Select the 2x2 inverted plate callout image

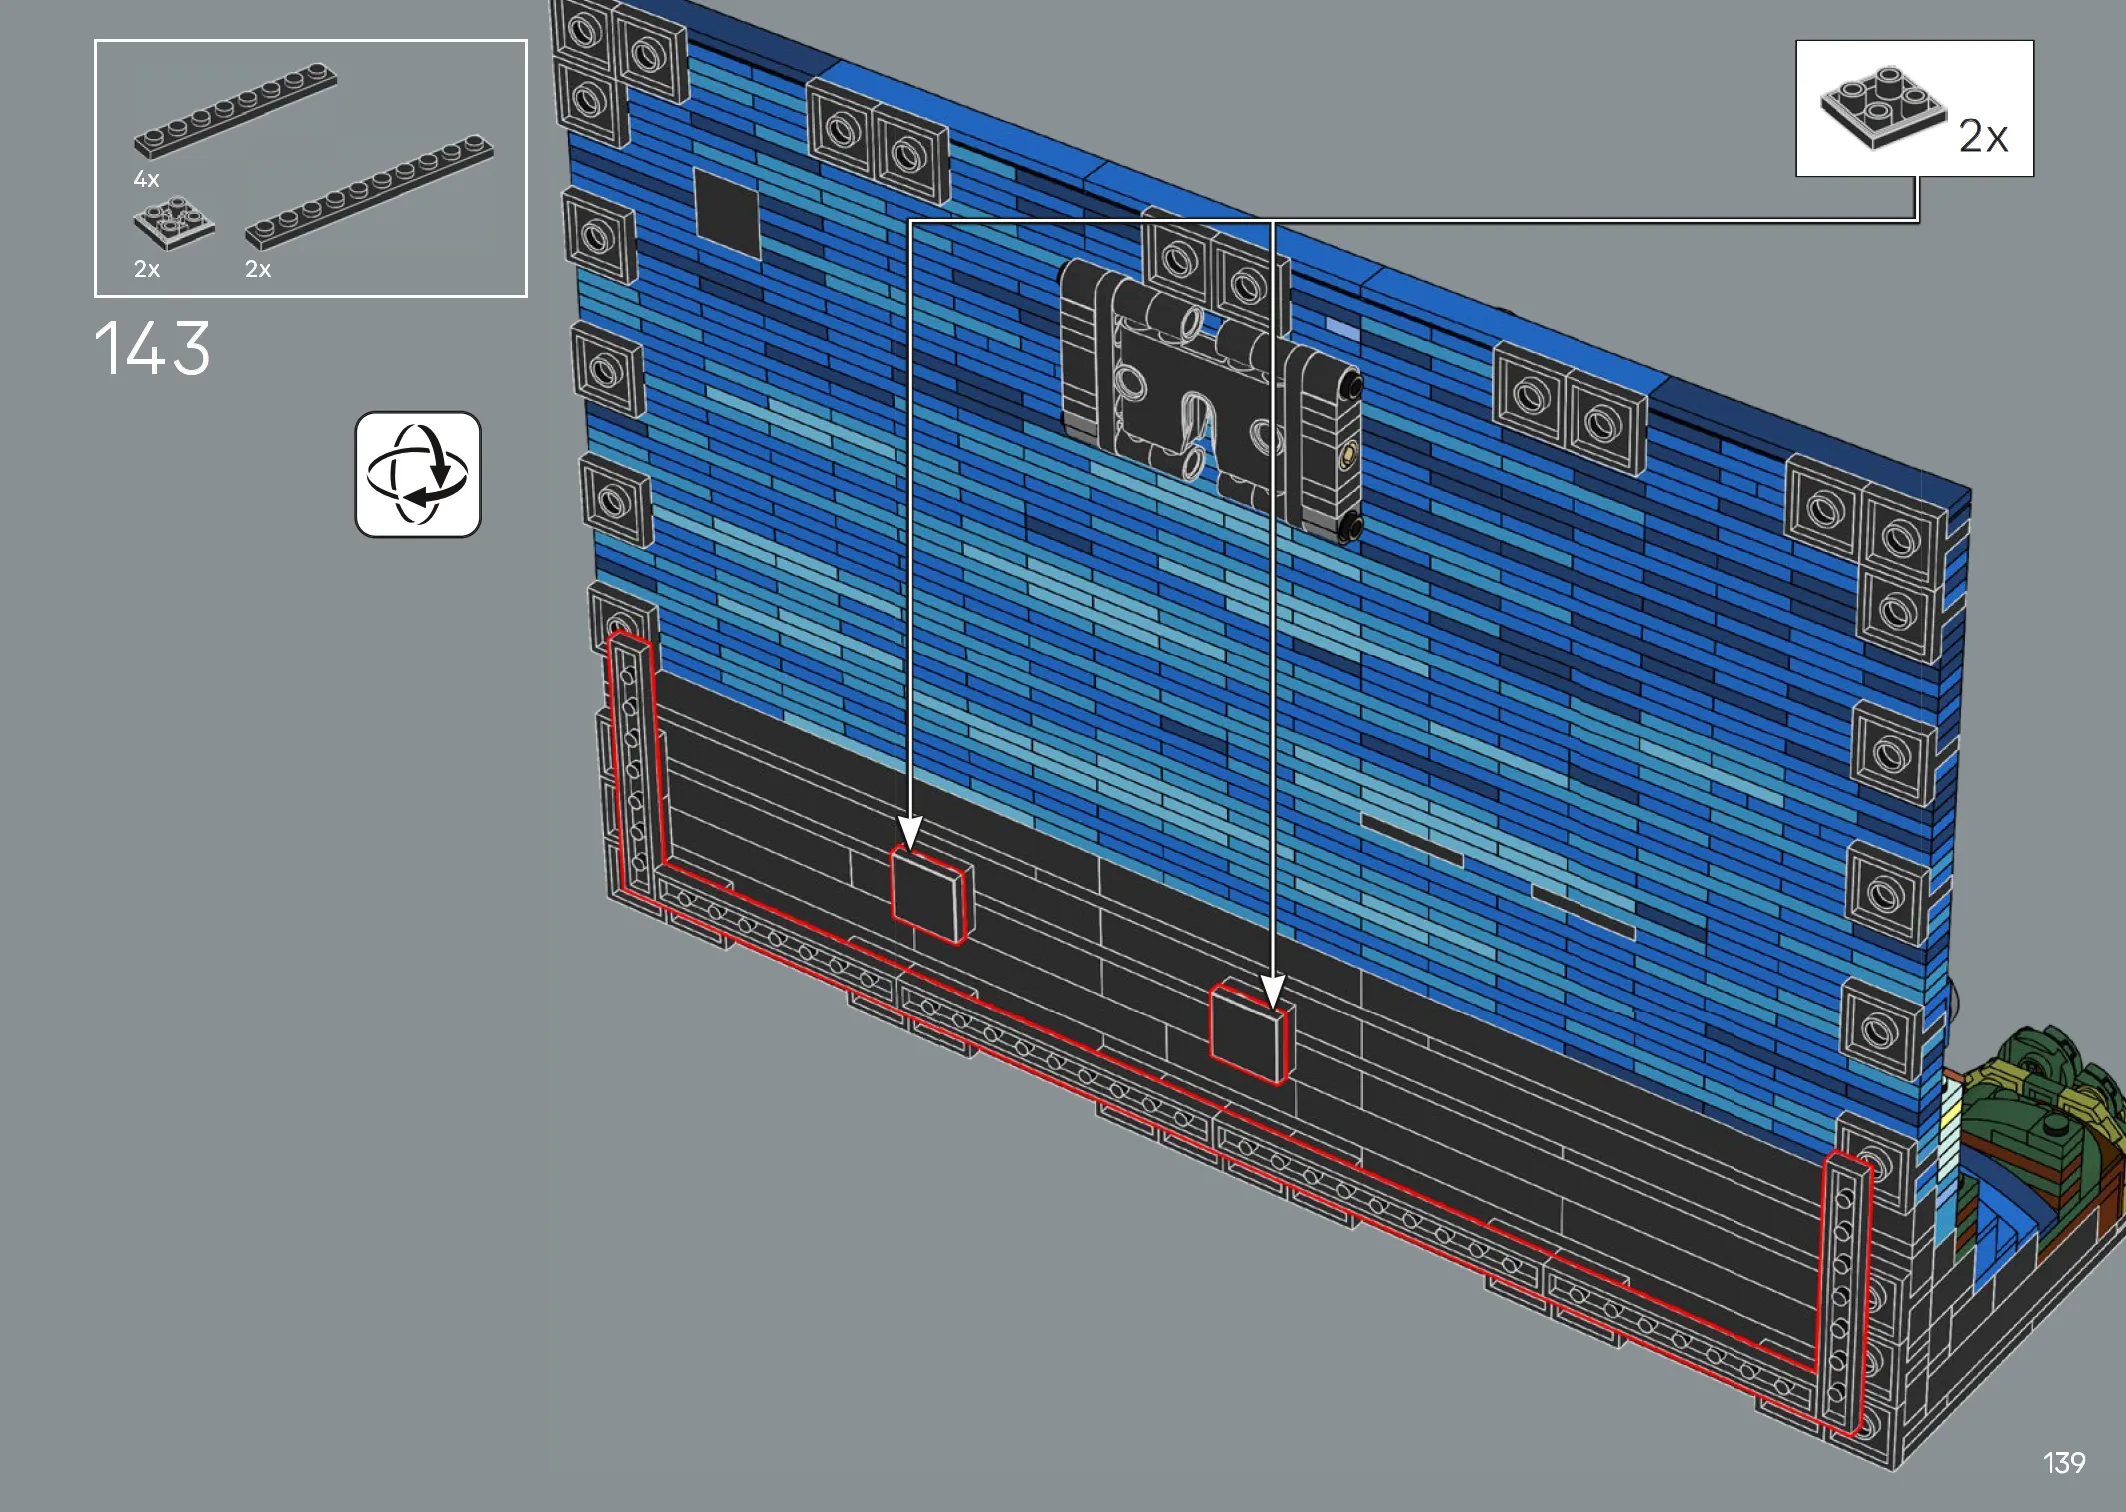click(x=1883, y=108)
